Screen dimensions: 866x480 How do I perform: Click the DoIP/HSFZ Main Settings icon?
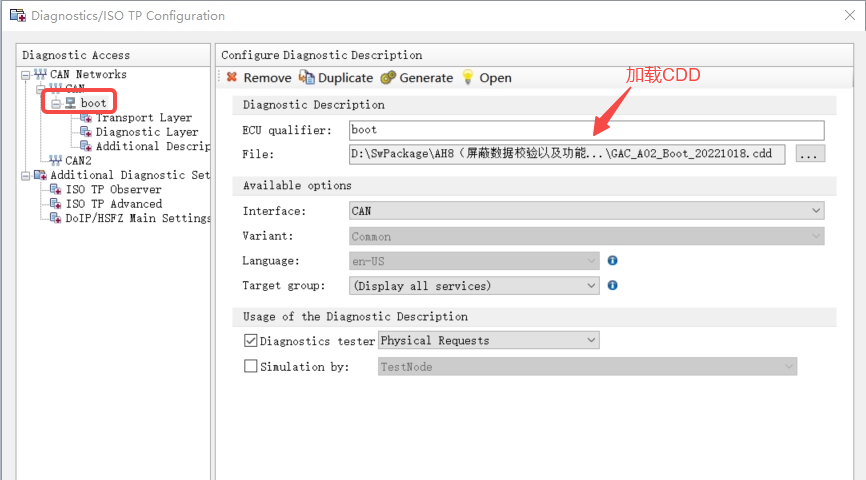[55, 218]
